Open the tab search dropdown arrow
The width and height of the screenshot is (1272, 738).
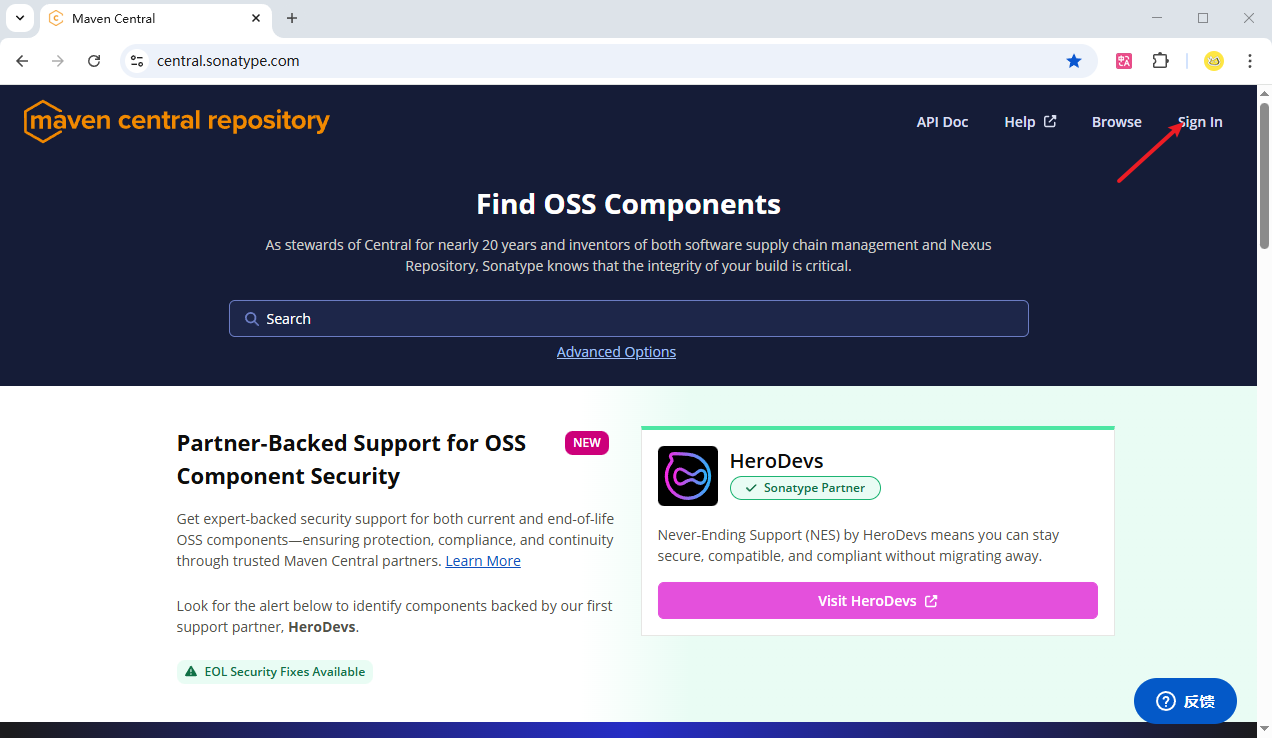tap(20, 18)
